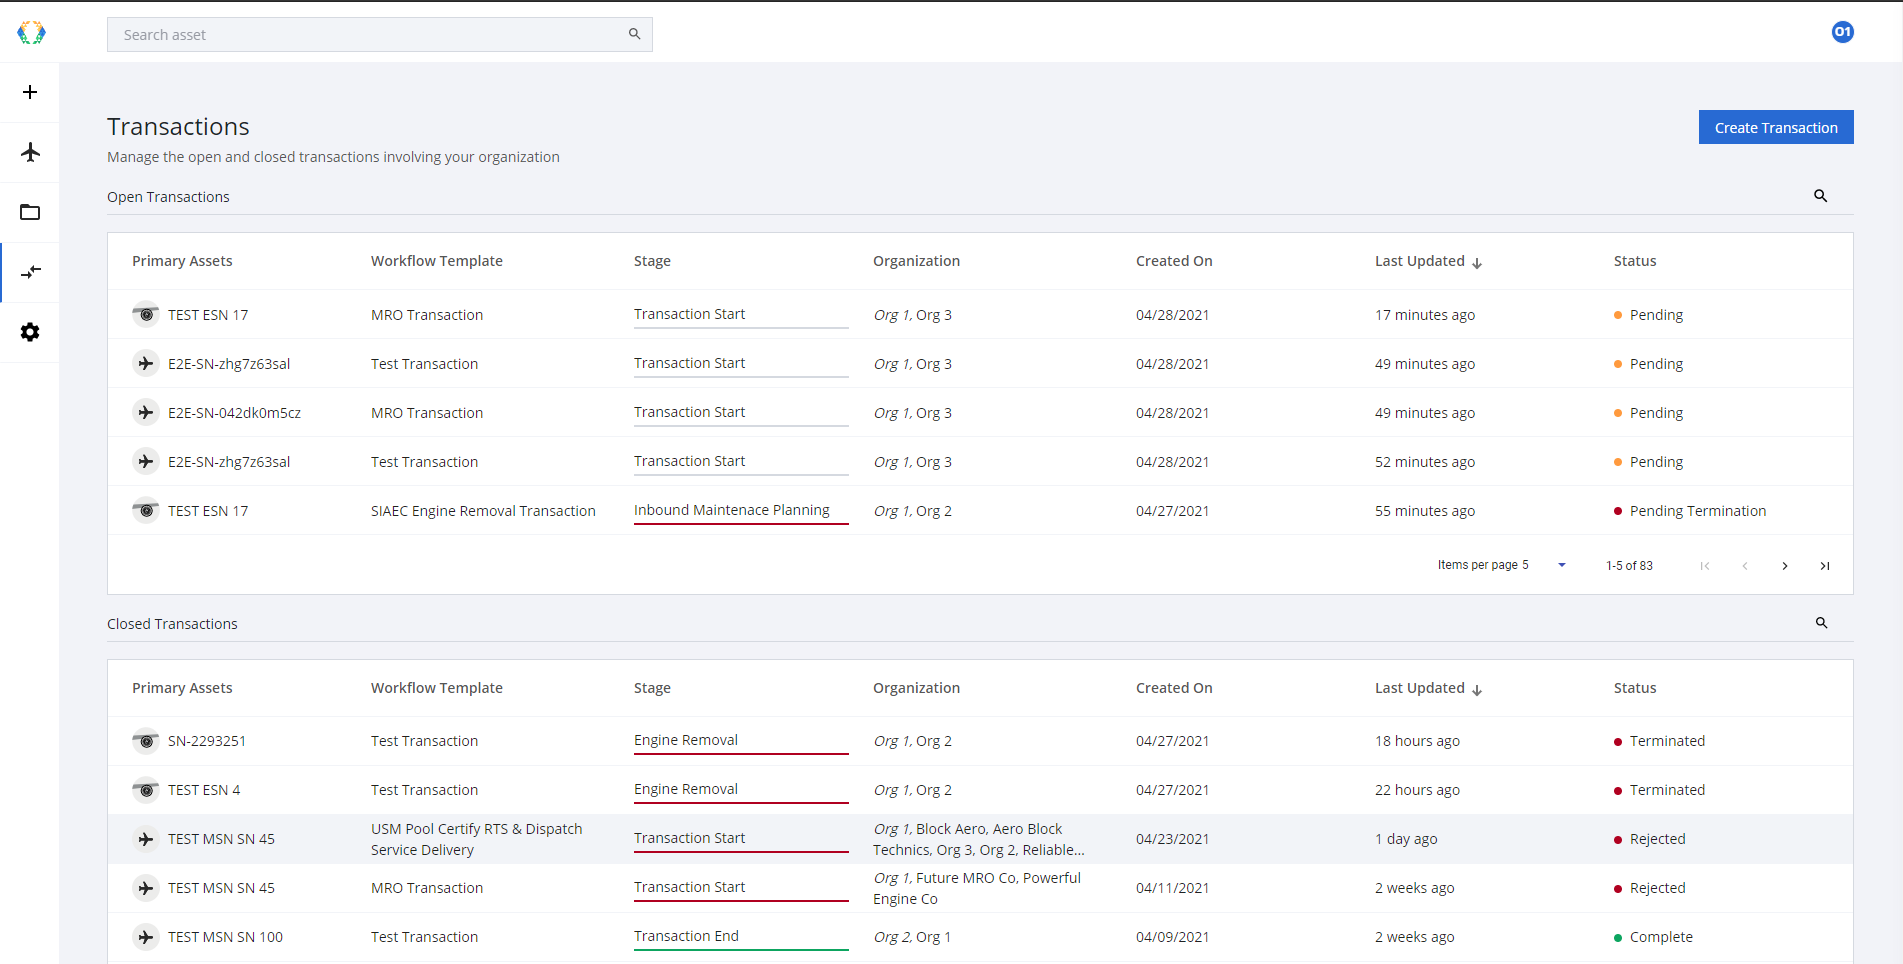Click the 04/23/2021 created date
This screenshot has width=1903, height=964.
(1172, 839)
